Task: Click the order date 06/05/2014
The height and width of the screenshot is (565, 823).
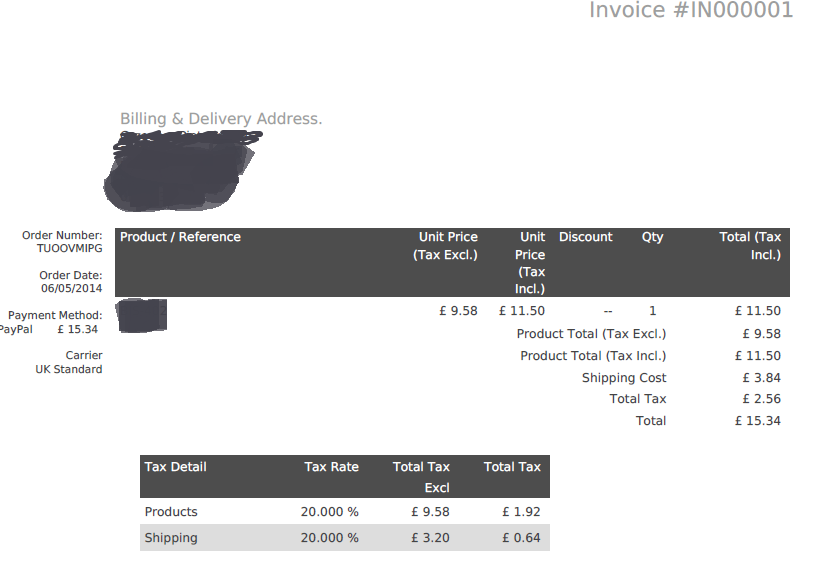Action: pyautogui.click(x=71, y=288)
